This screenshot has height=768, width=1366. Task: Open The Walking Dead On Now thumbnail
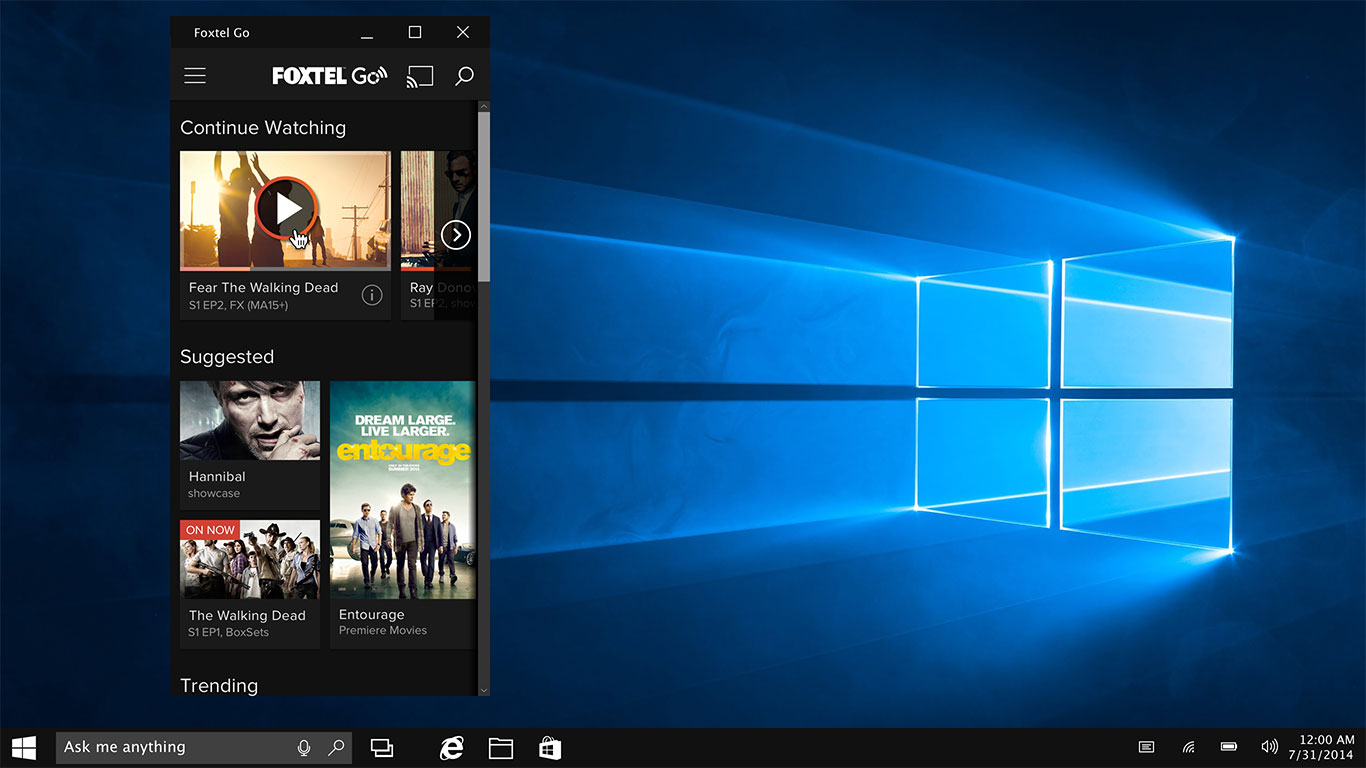coord(250,558)
